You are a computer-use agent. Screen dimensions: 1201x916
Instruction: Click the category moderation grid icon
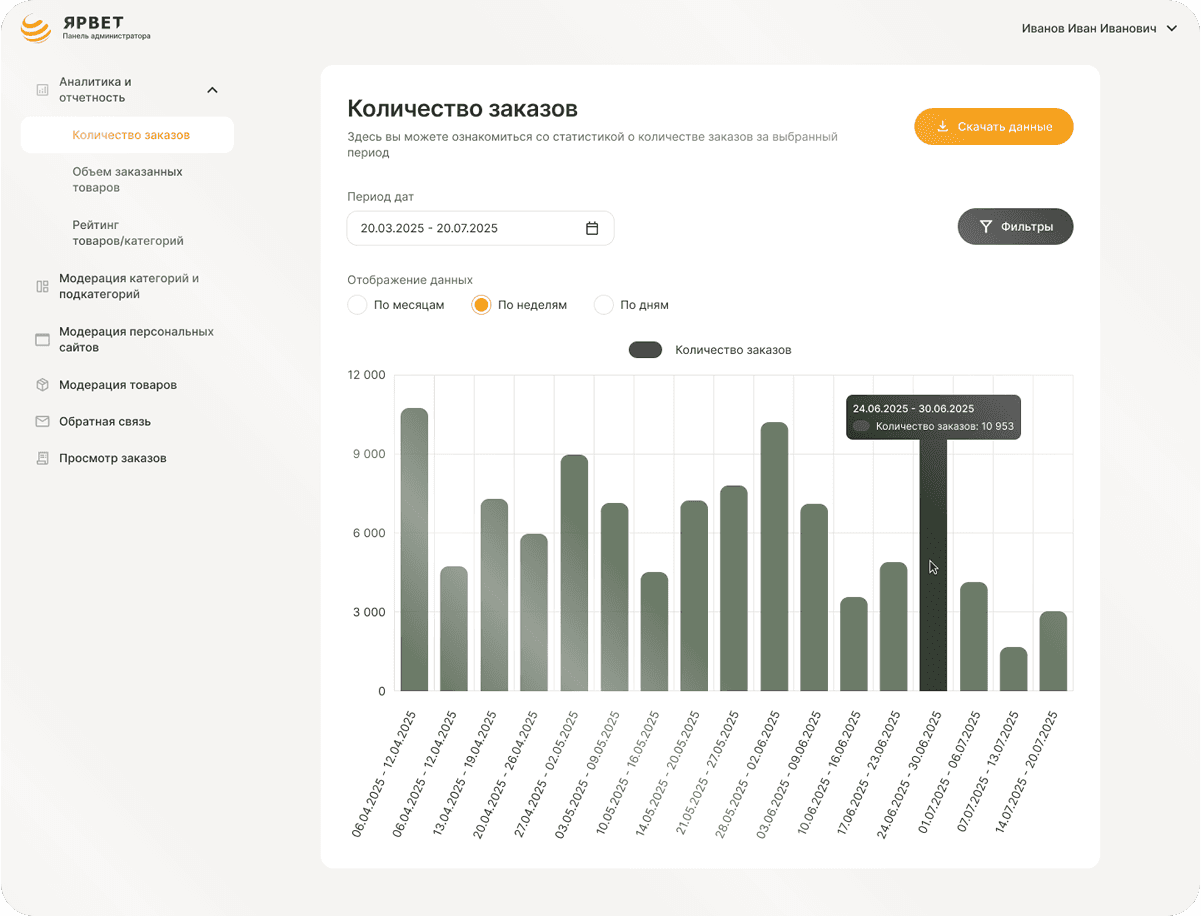(x=42, y=286)
